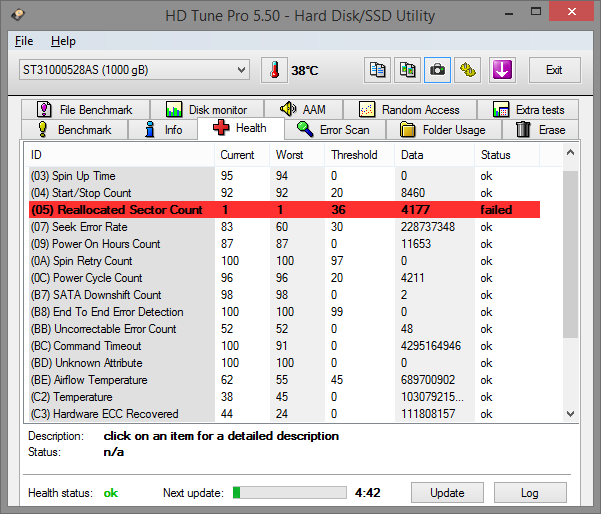This screenshot has height=514, width=601.
Task: Click the Next update progress bar
Action: pos(289,493)
